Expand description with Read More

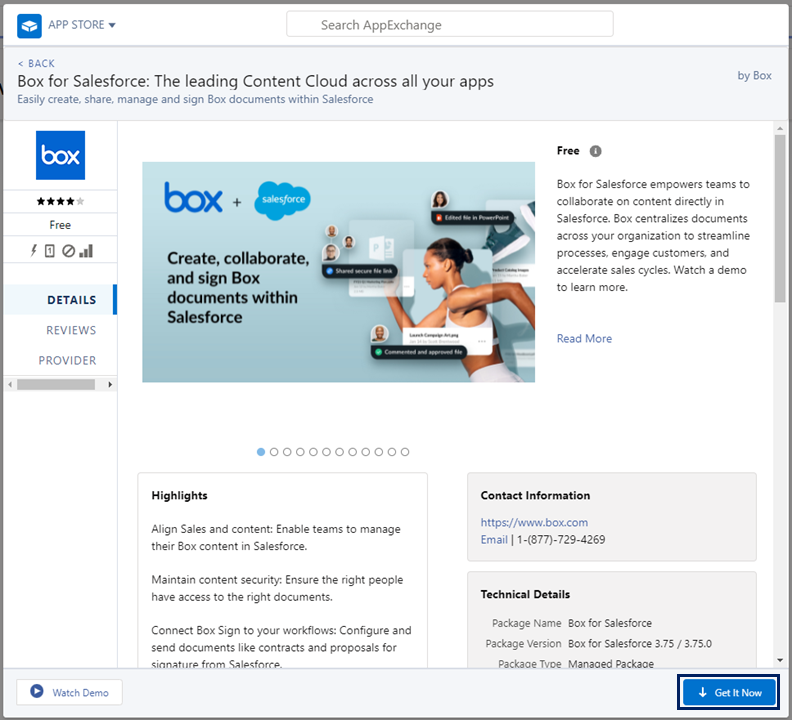584,339
